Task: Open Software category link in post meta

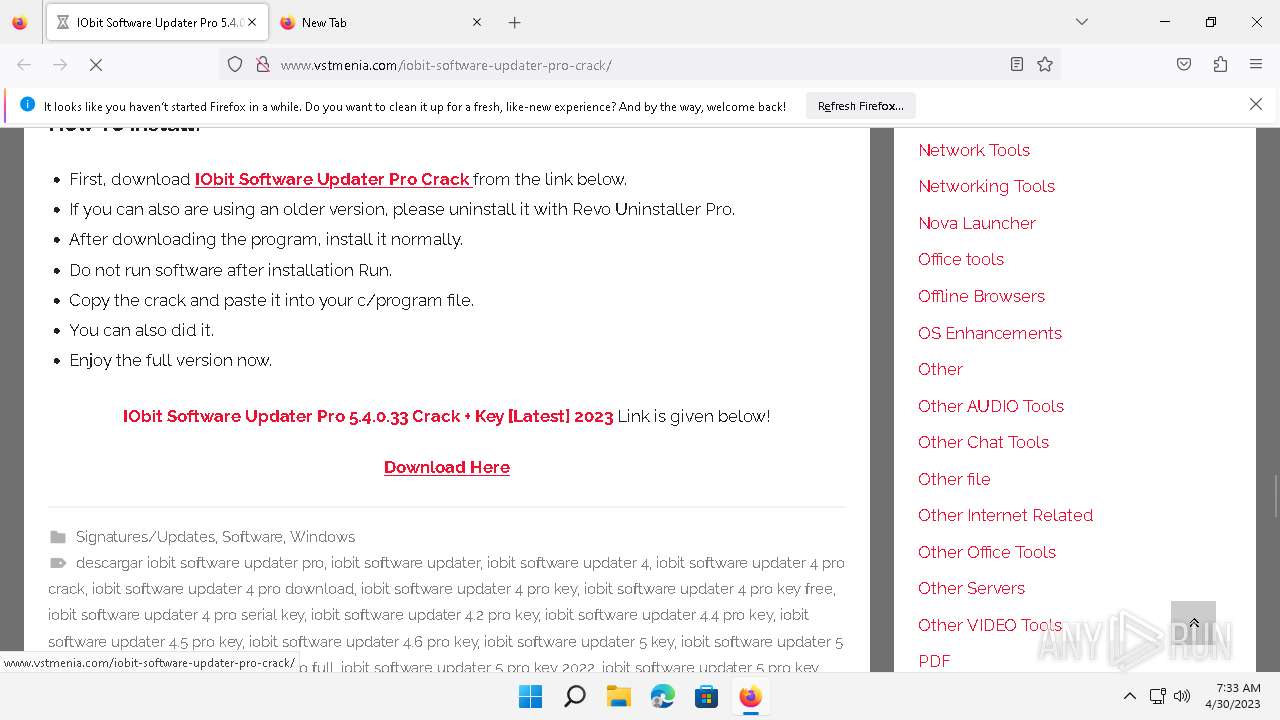Action: click(x=252, y=537)
